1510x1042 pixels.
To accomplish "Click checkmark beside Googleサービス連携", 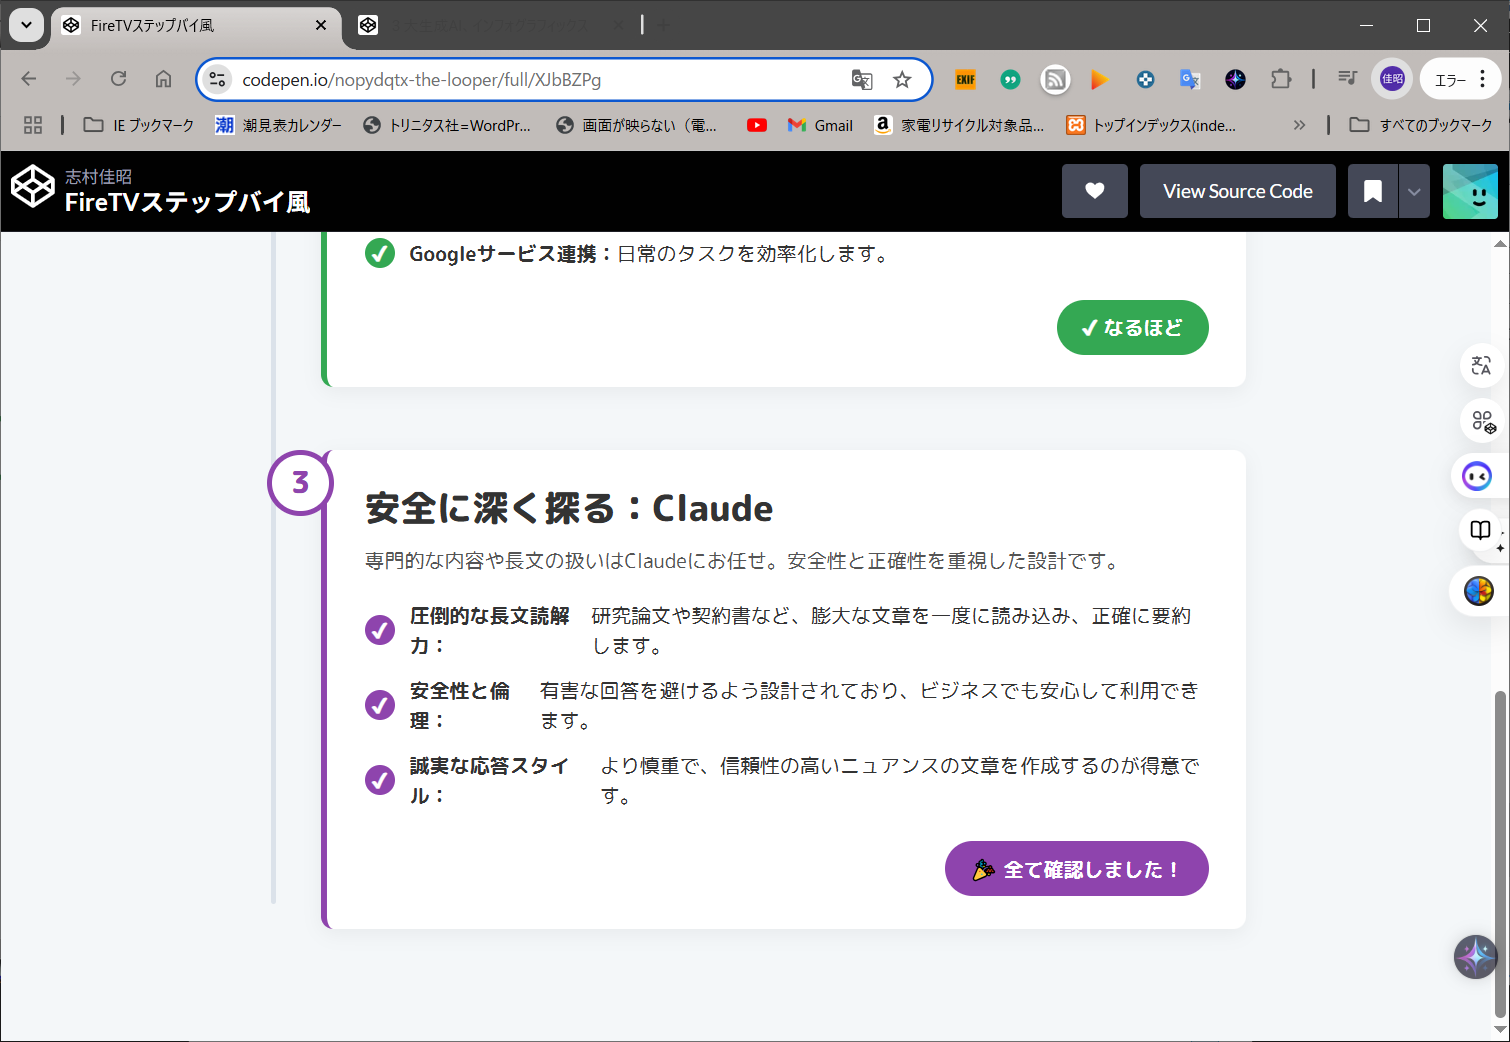I will coord(380,253).
